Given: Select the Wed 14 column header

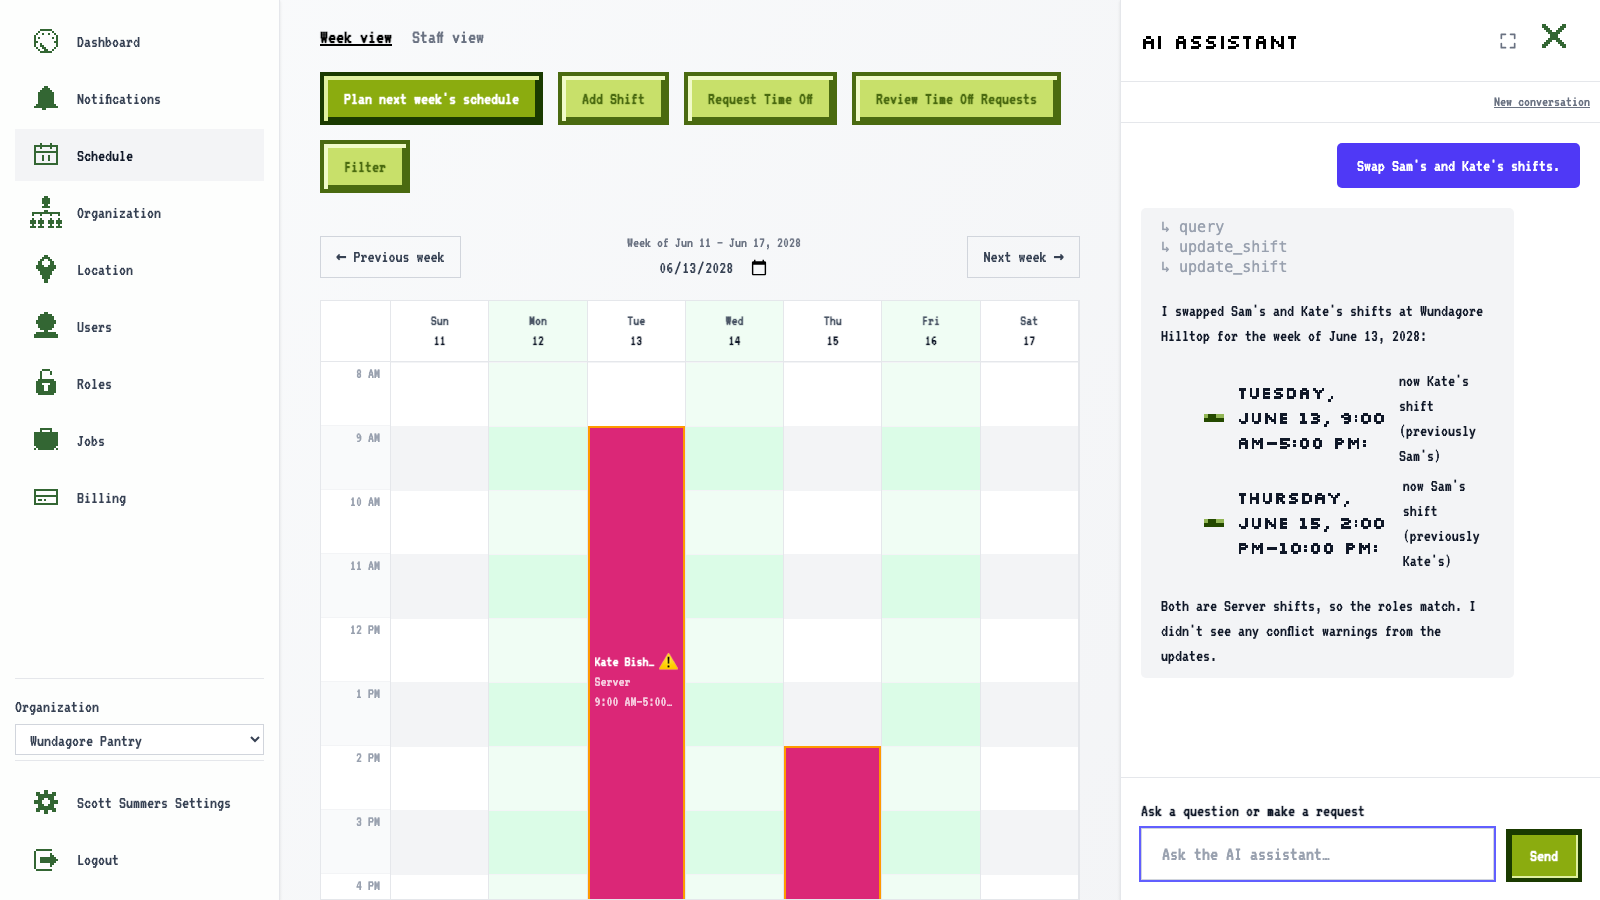Looking at the screenshot, I should tap(734, 331).
